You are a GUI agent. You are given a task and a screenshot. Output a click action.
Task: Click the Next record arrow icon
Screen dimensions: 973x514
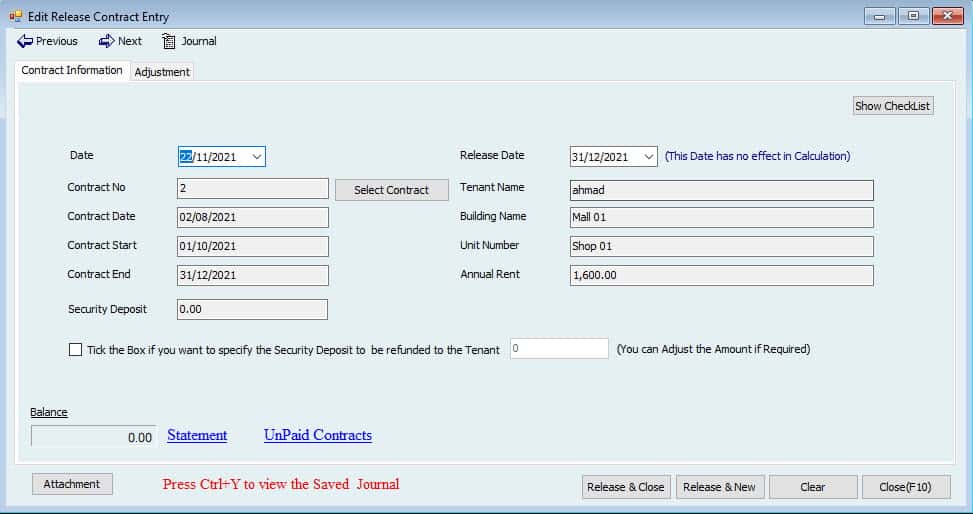[x=106, y=41]
